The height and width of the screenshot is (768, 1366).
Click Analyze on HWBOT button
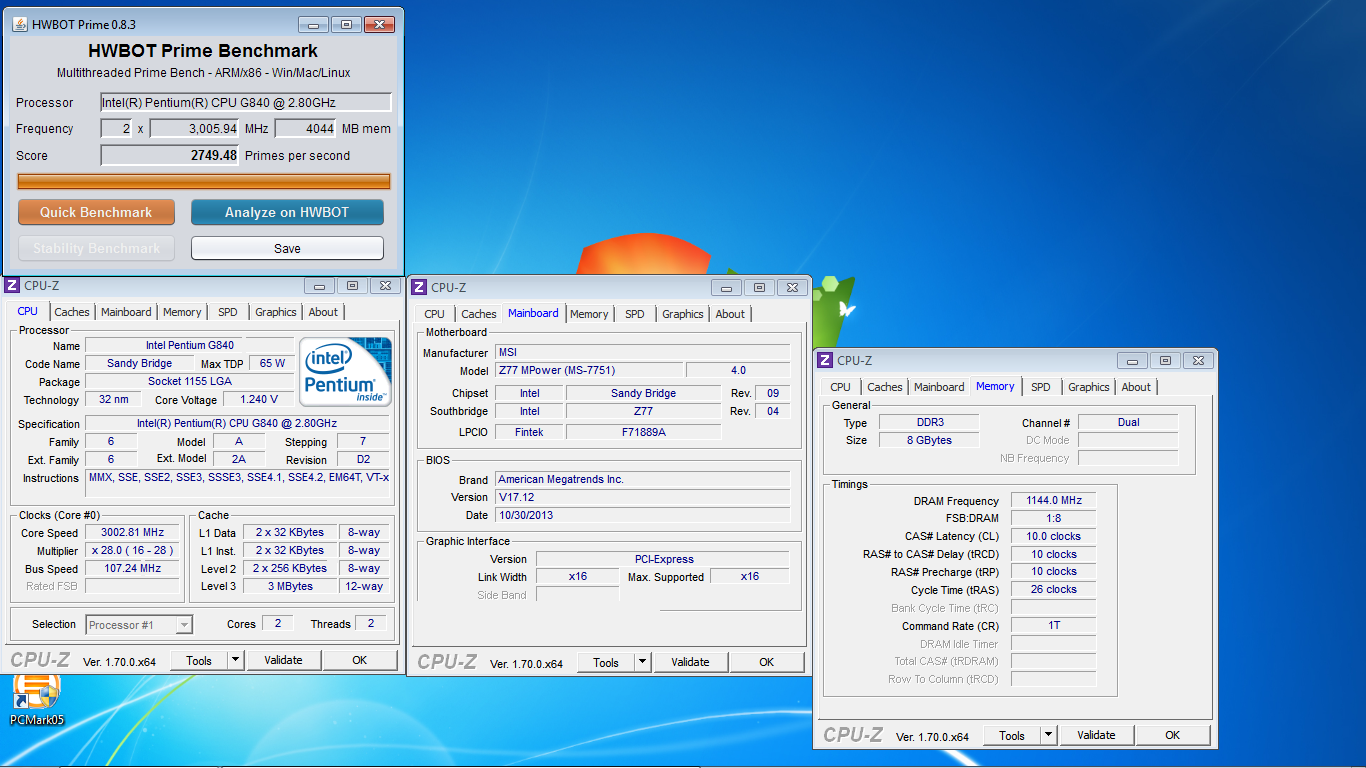pos(287,212)
